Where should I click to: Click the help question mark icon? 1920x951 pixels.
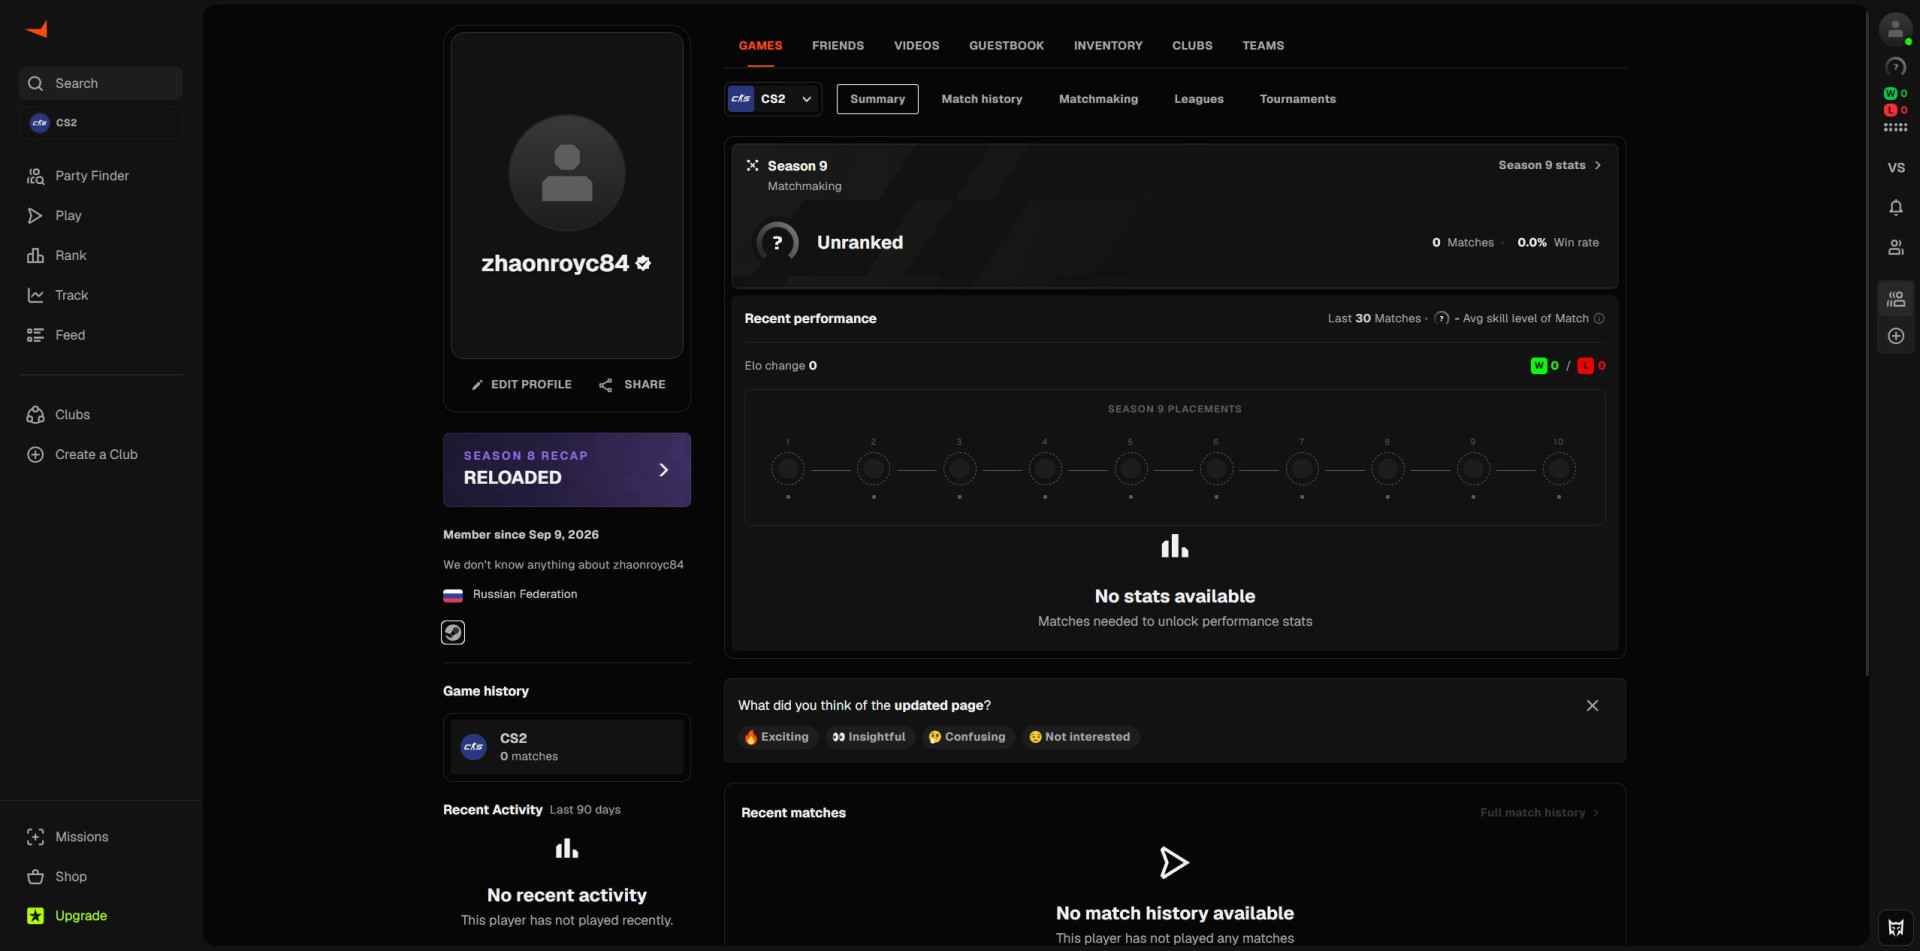pyautogui.click(x=1895, y=67)
